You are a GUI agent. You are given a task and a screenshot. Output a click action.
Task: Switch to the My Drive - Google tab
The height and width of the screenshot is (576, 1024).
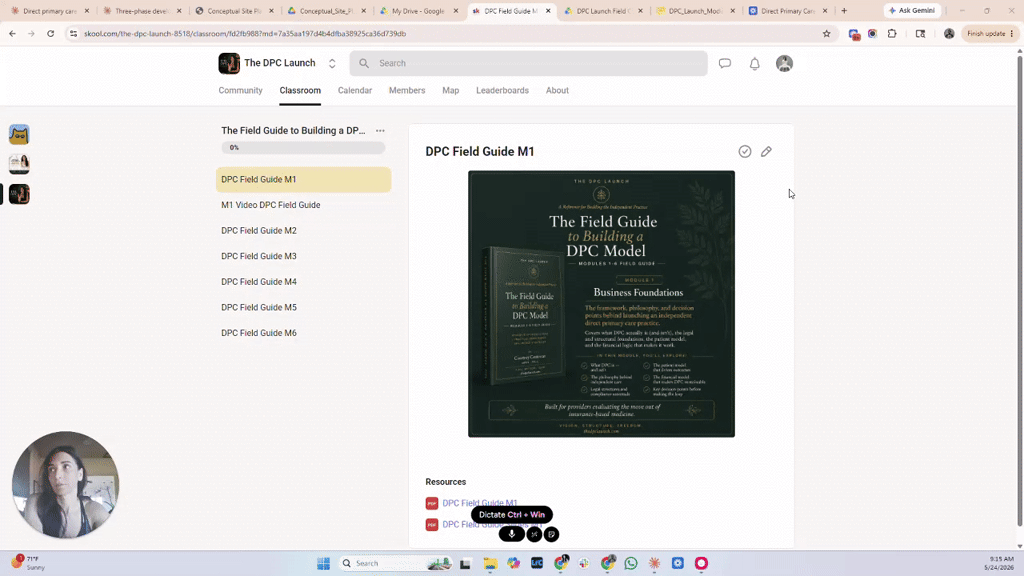[420, 11]
